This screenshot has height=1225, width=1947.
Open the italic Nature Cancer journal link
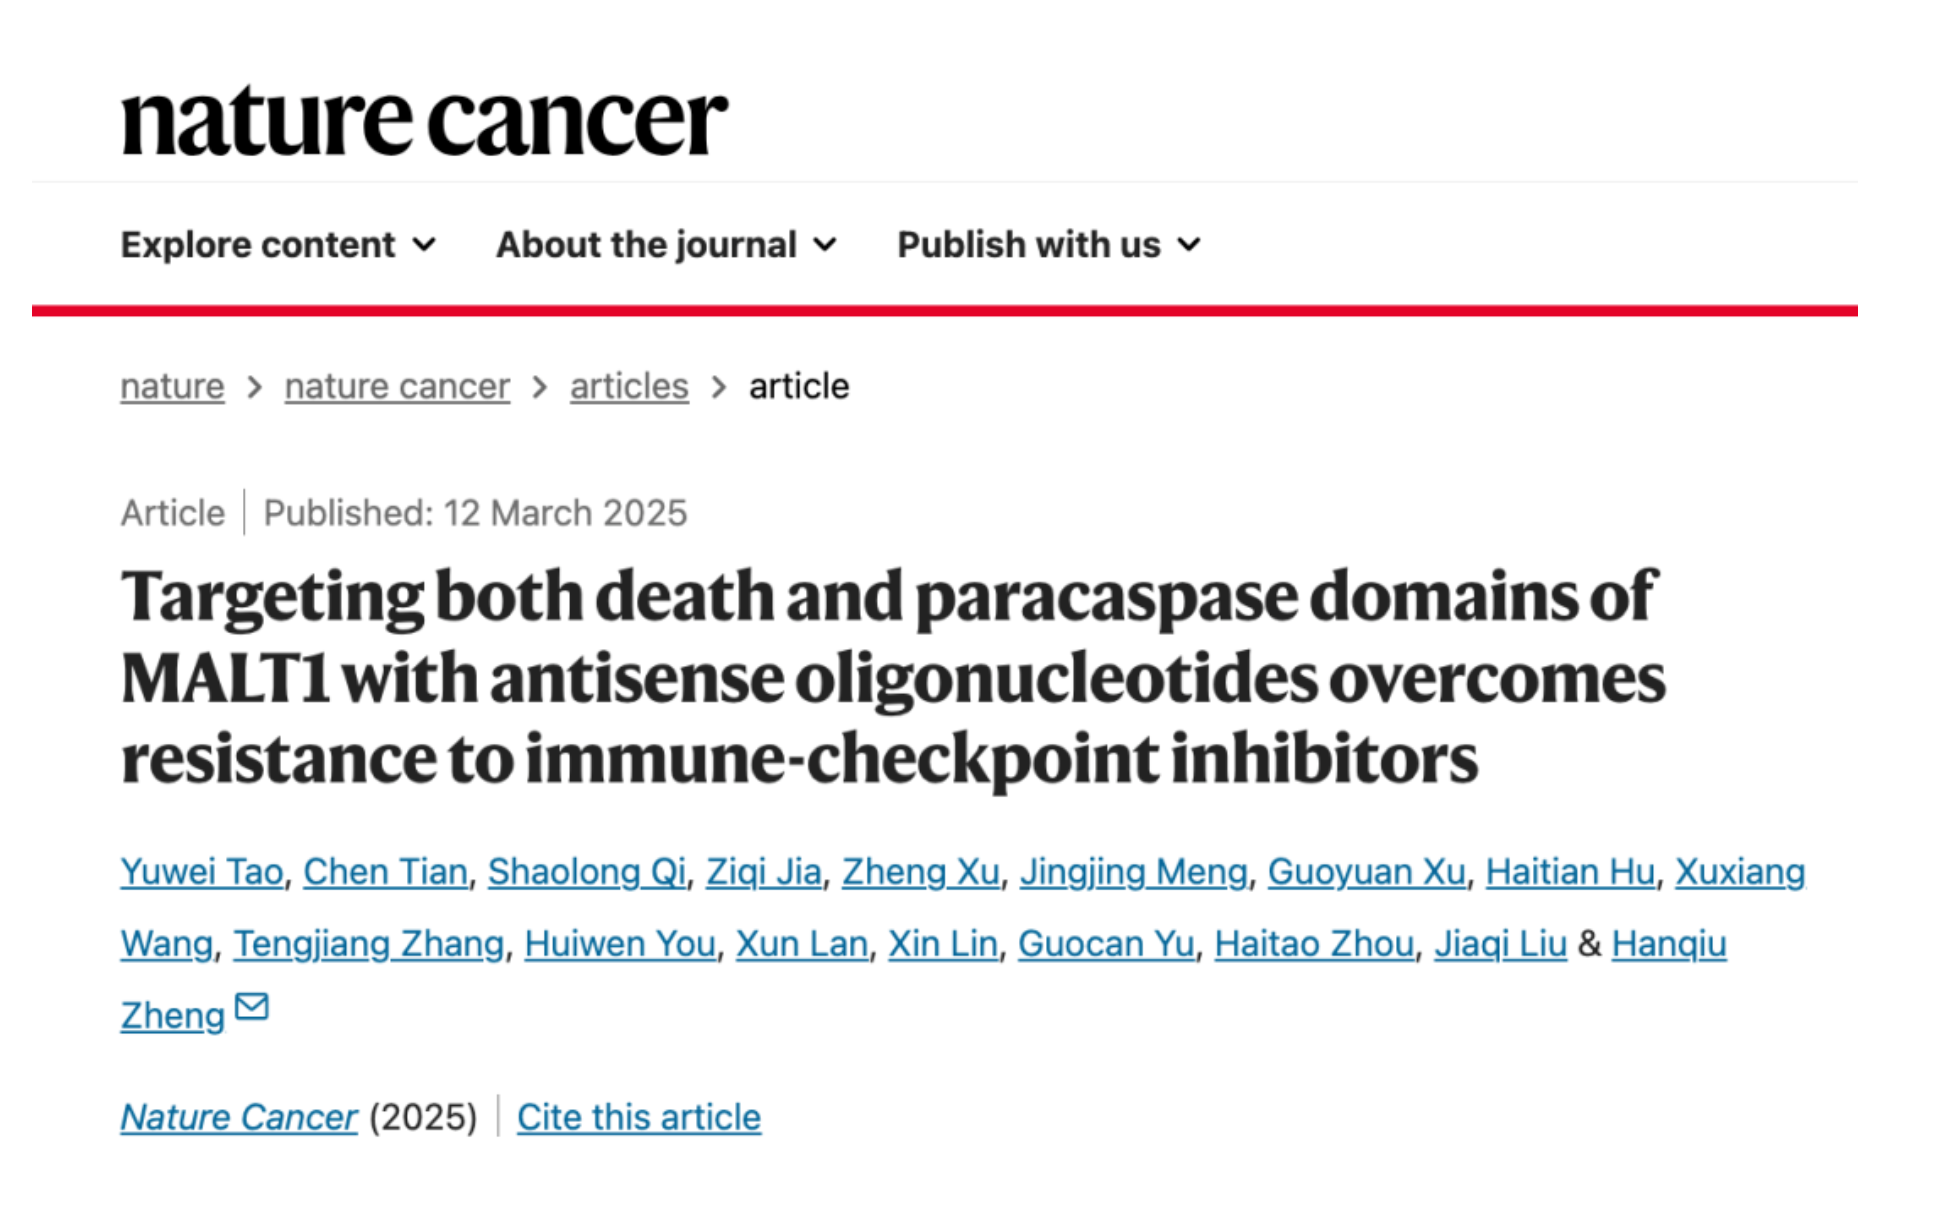(x=239, y=1117)
